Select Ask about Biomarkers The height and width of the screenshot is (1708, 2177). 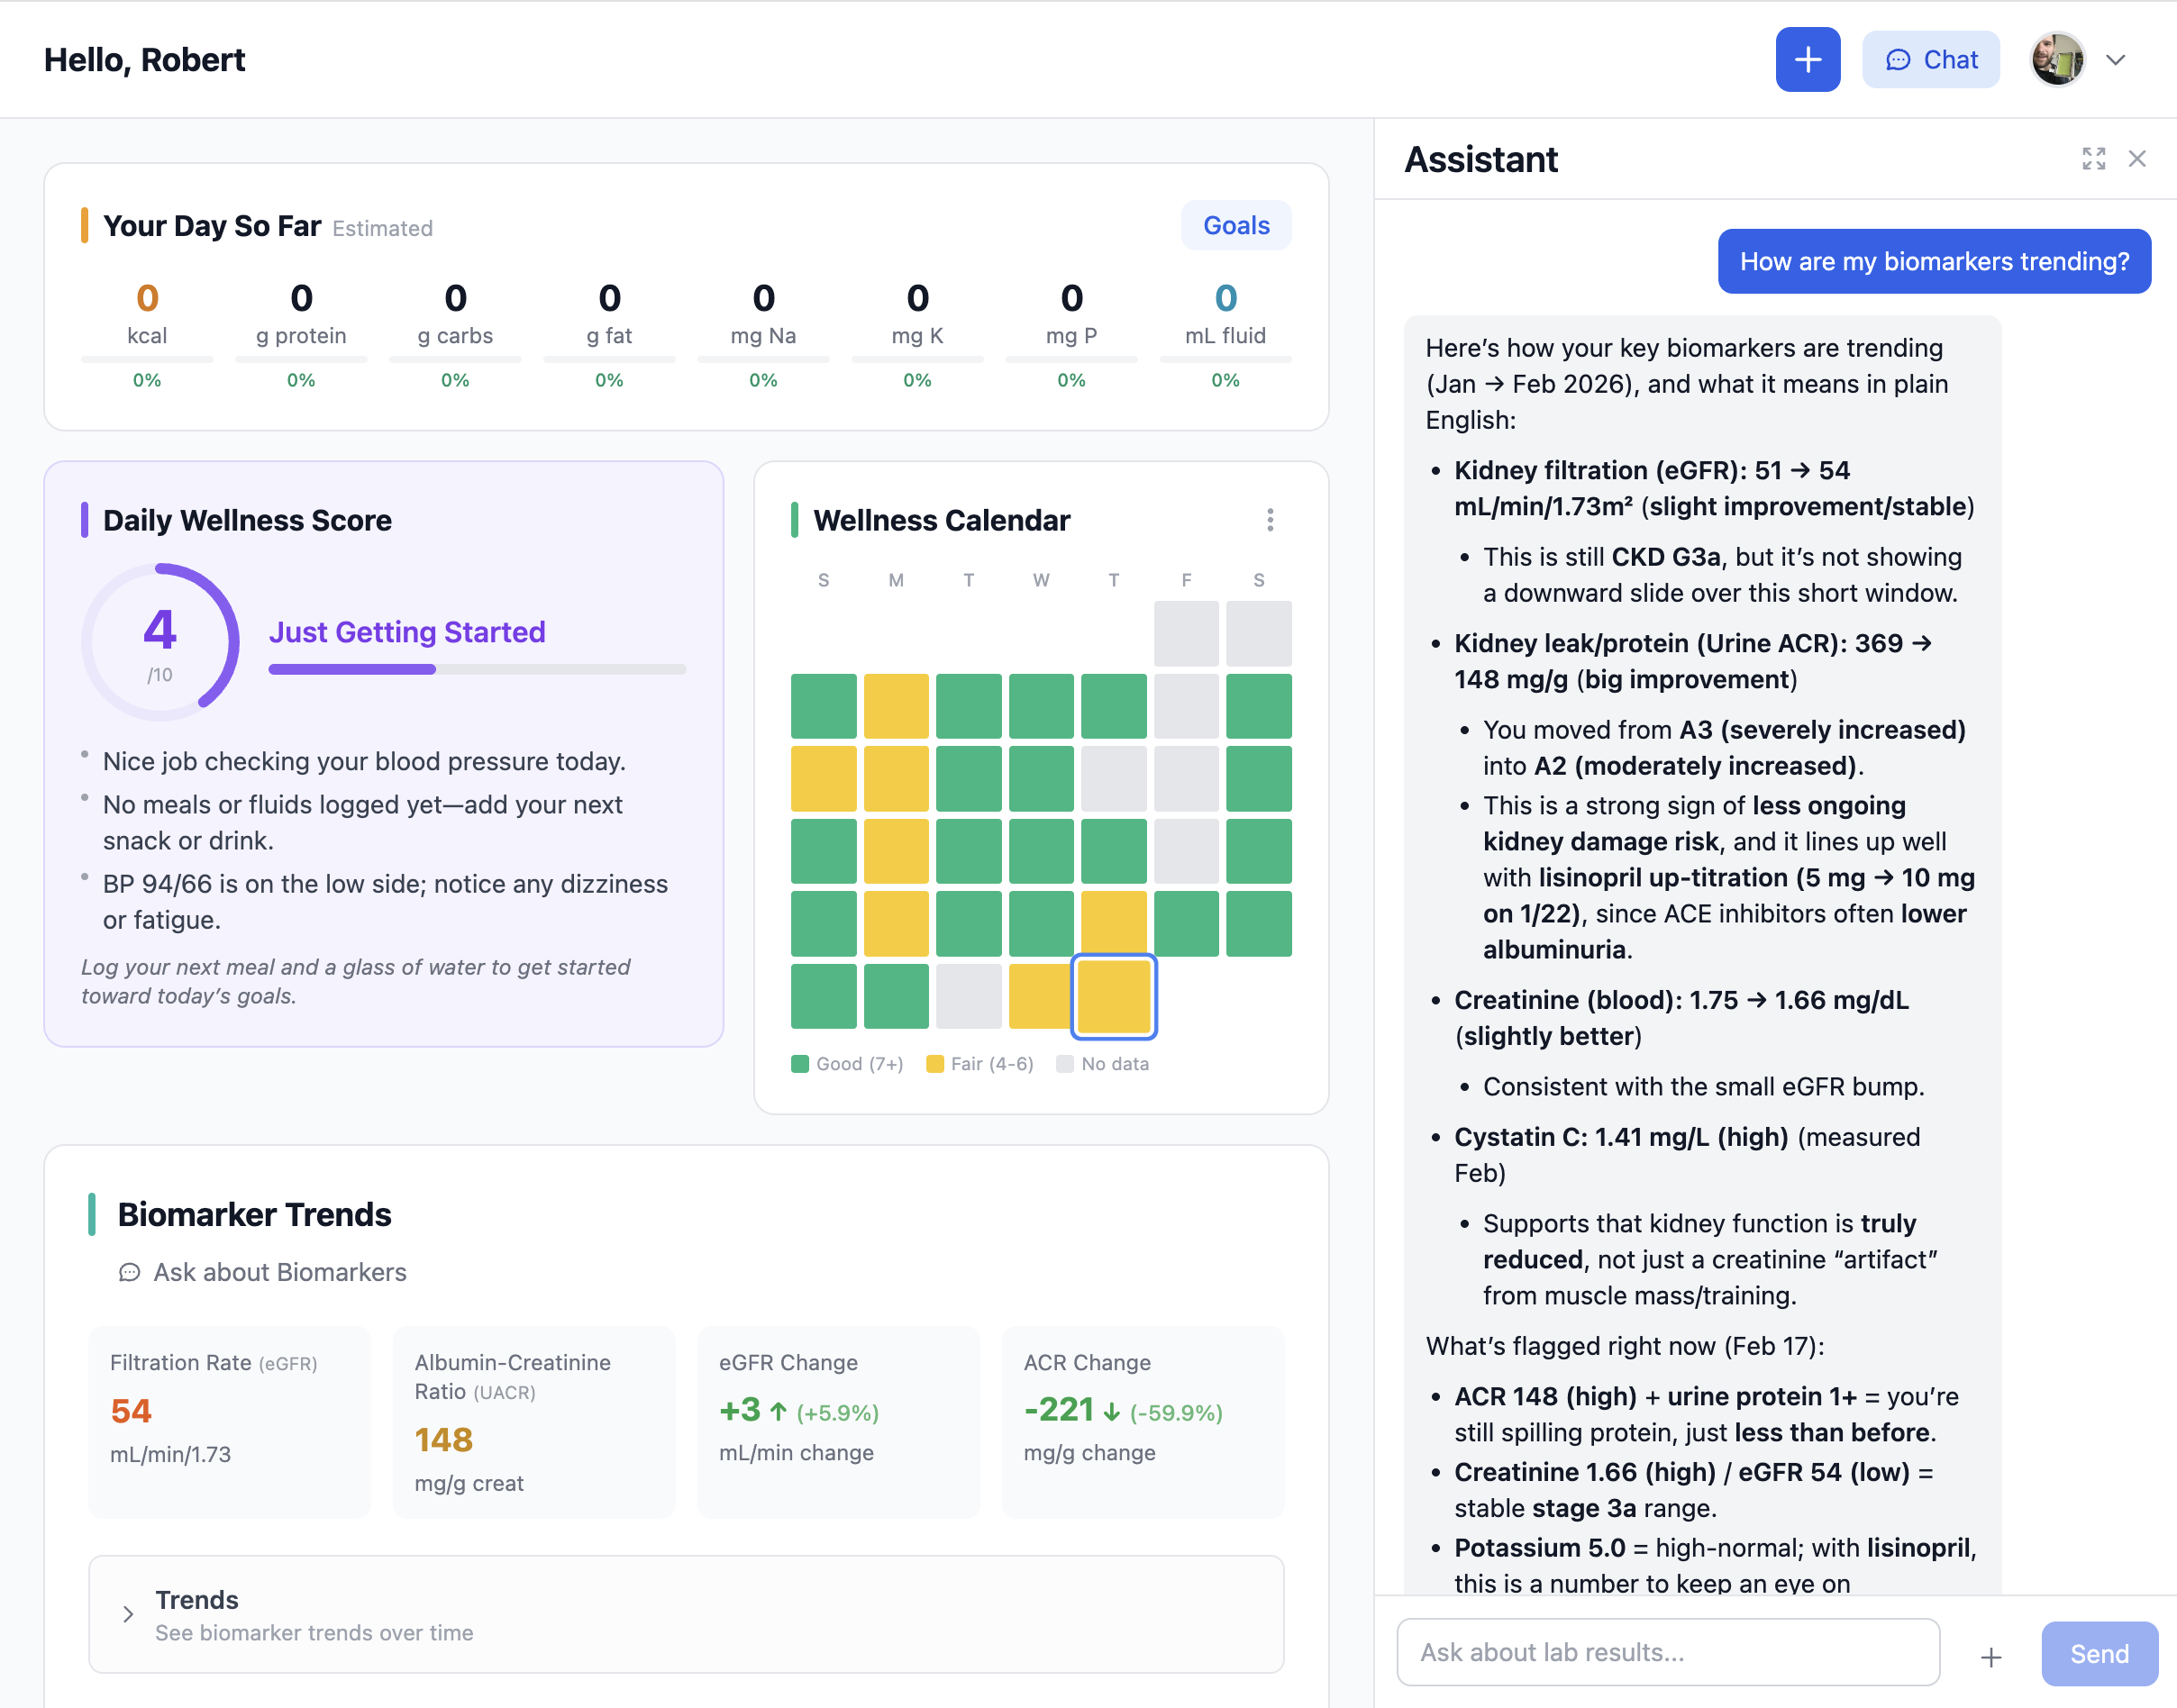click(x=280, y=1272)
